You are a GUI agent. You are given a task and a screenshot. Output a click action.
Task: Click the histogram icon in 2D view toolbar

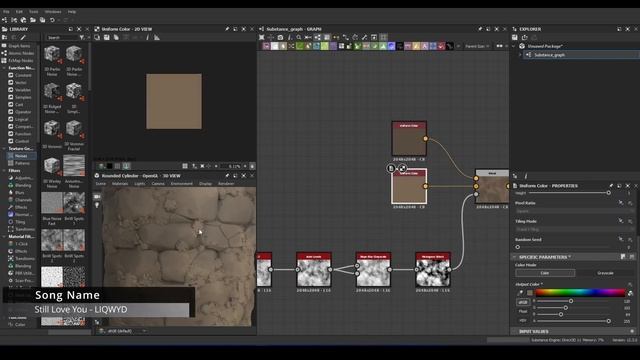click(x=157, y=38)
